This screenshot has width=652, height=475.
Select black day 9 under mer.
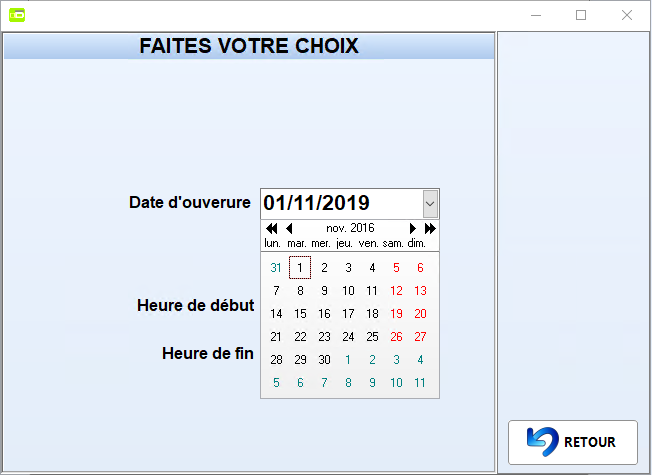[x=324, y=291]
